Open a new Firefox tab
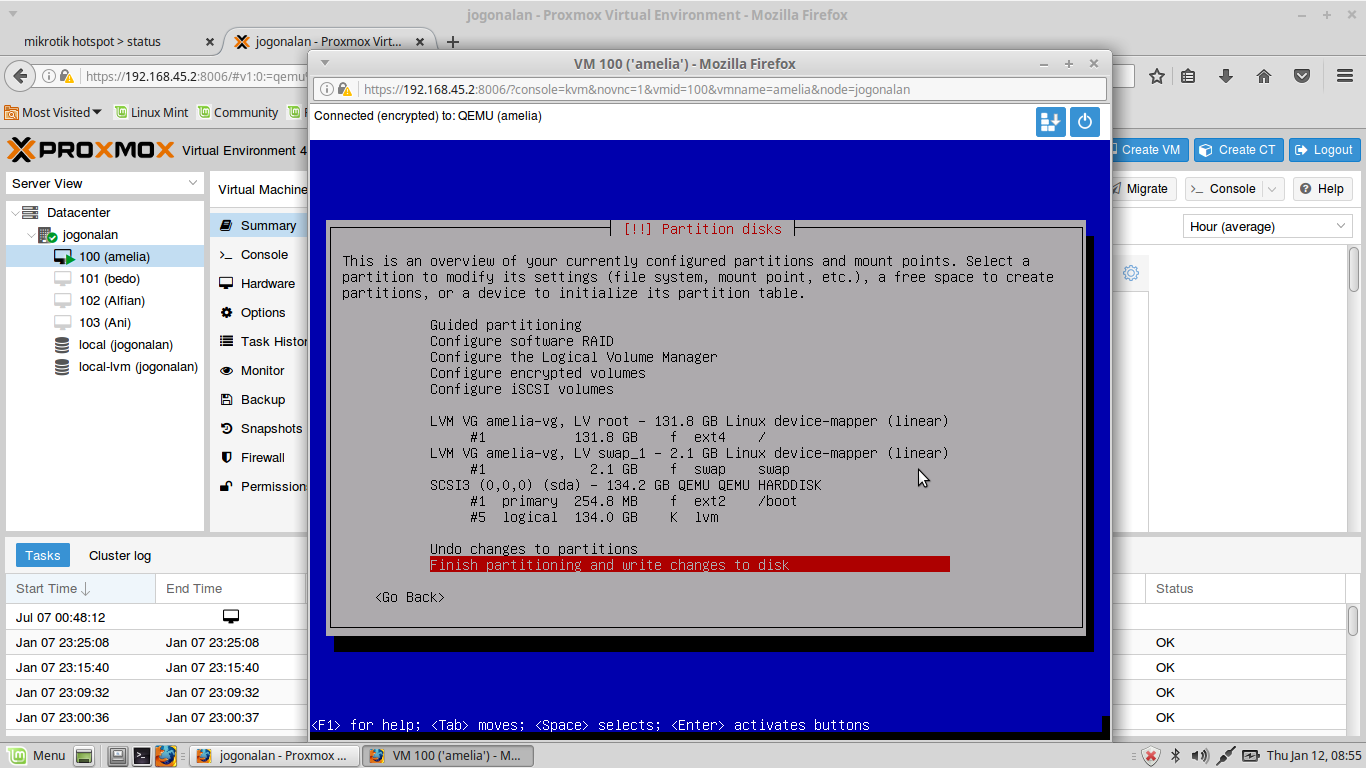The image size is (1366, 768). coord(452,42)
